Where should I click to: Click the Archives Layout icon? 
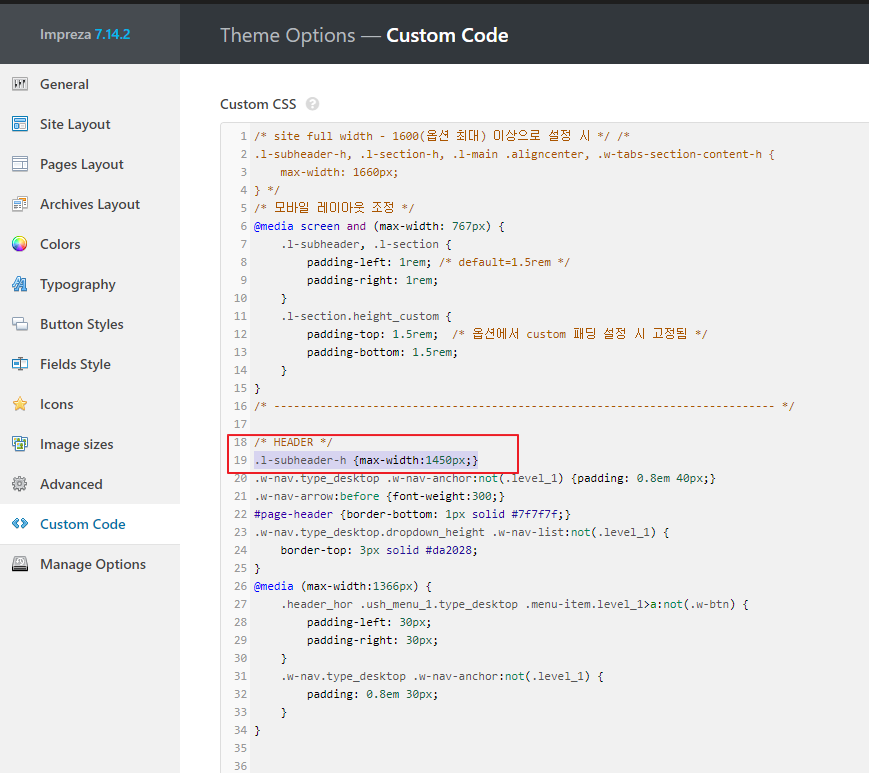(20, 204)
